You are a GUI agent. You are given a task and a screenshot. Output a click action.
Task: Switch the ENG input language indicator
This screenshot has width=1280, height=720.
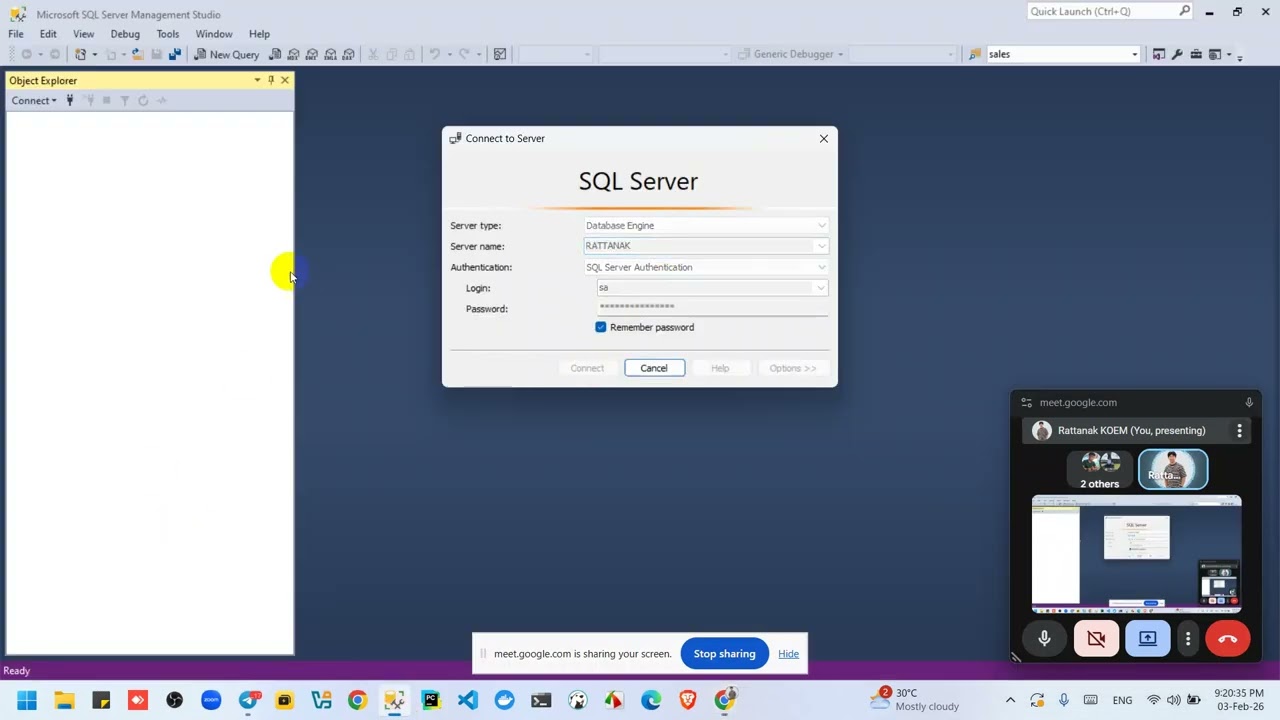point(1122,700)
